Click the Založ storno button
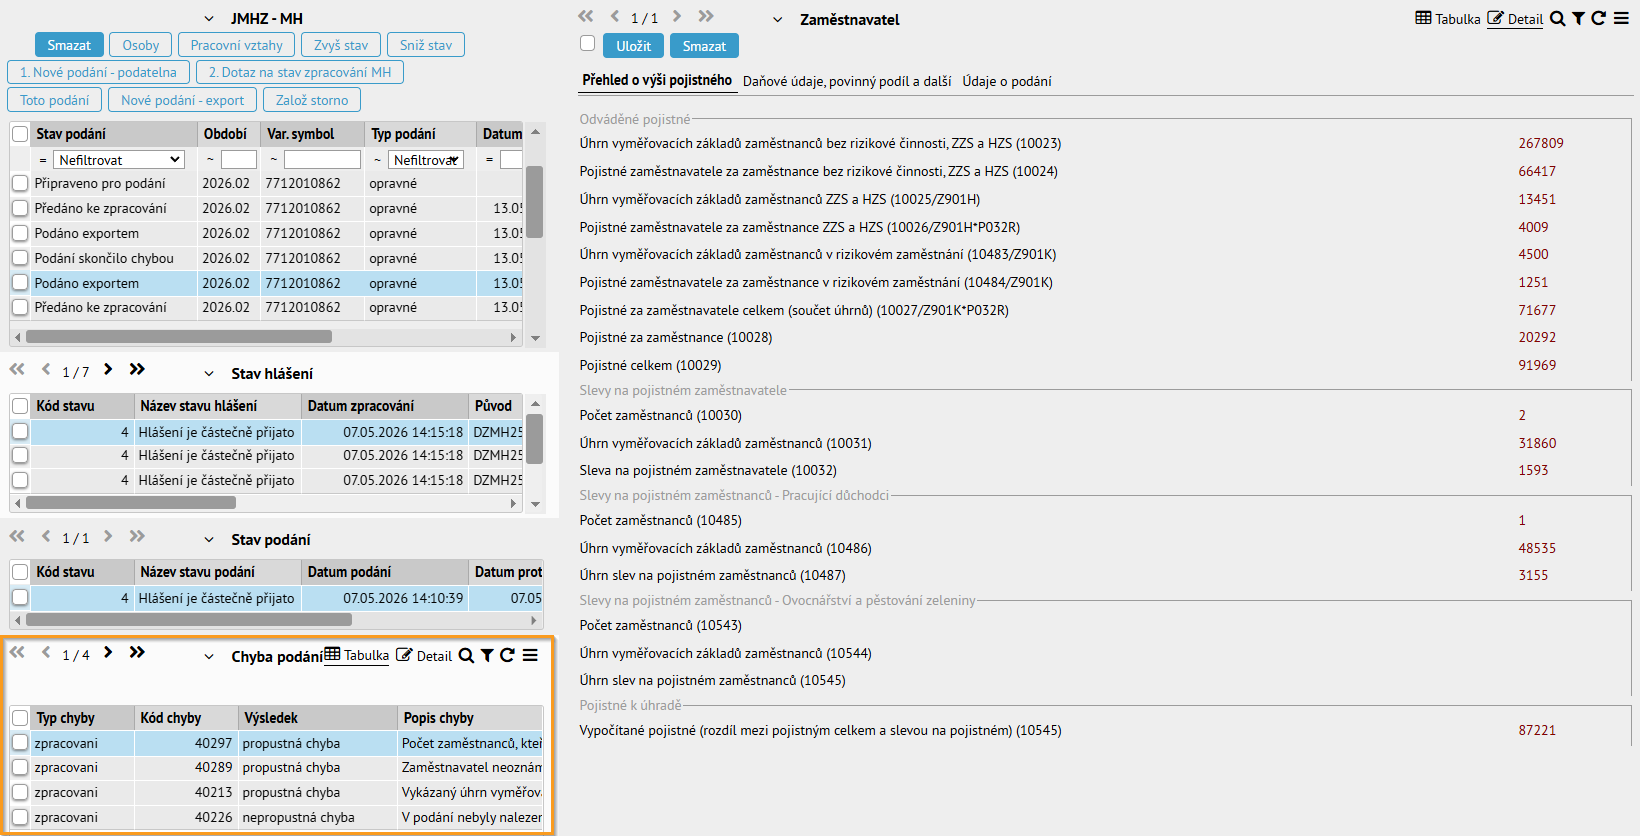 point(312,100)
